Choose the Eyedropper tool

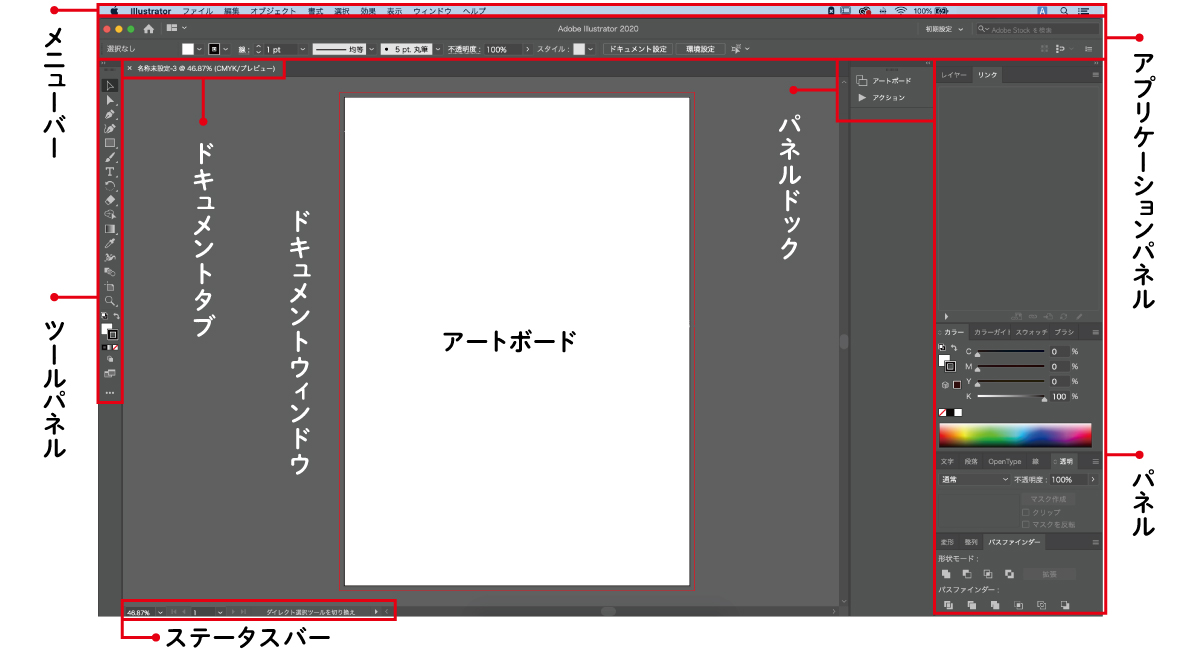[110, 243]
